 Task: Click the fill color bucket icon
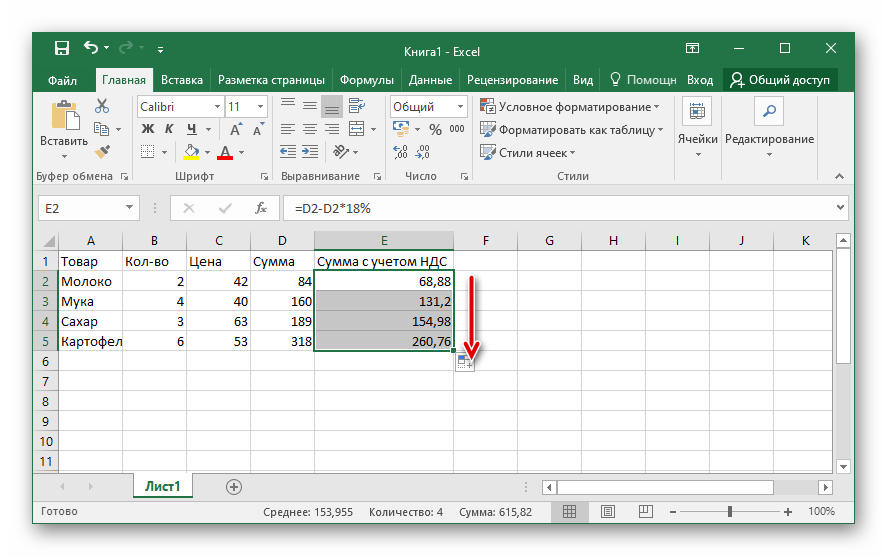click(192, 152)
